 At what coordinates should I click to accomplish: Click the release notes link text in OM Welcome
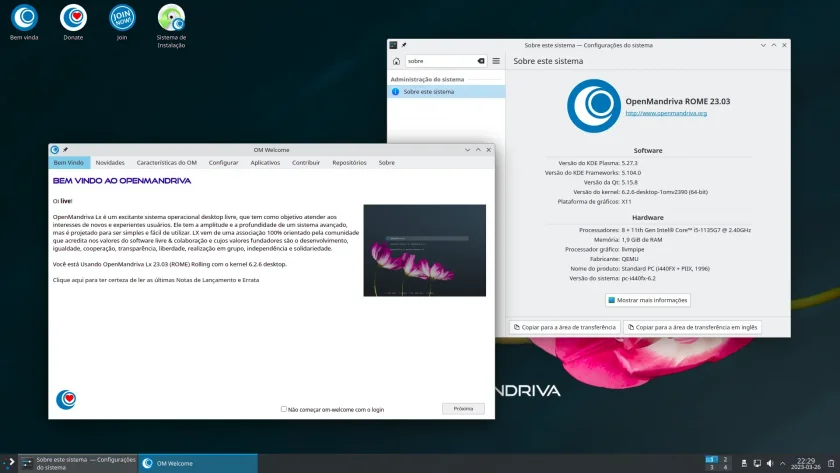[x=156, y=280]
